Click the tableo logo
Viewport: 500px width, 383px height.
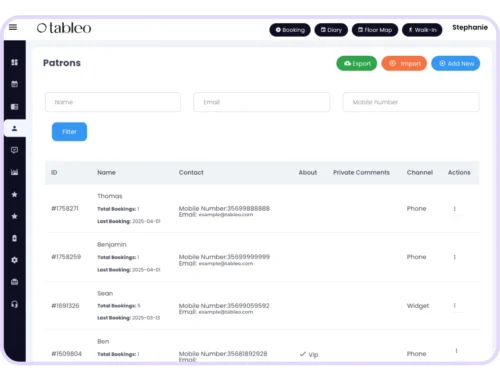pos(64,28)
